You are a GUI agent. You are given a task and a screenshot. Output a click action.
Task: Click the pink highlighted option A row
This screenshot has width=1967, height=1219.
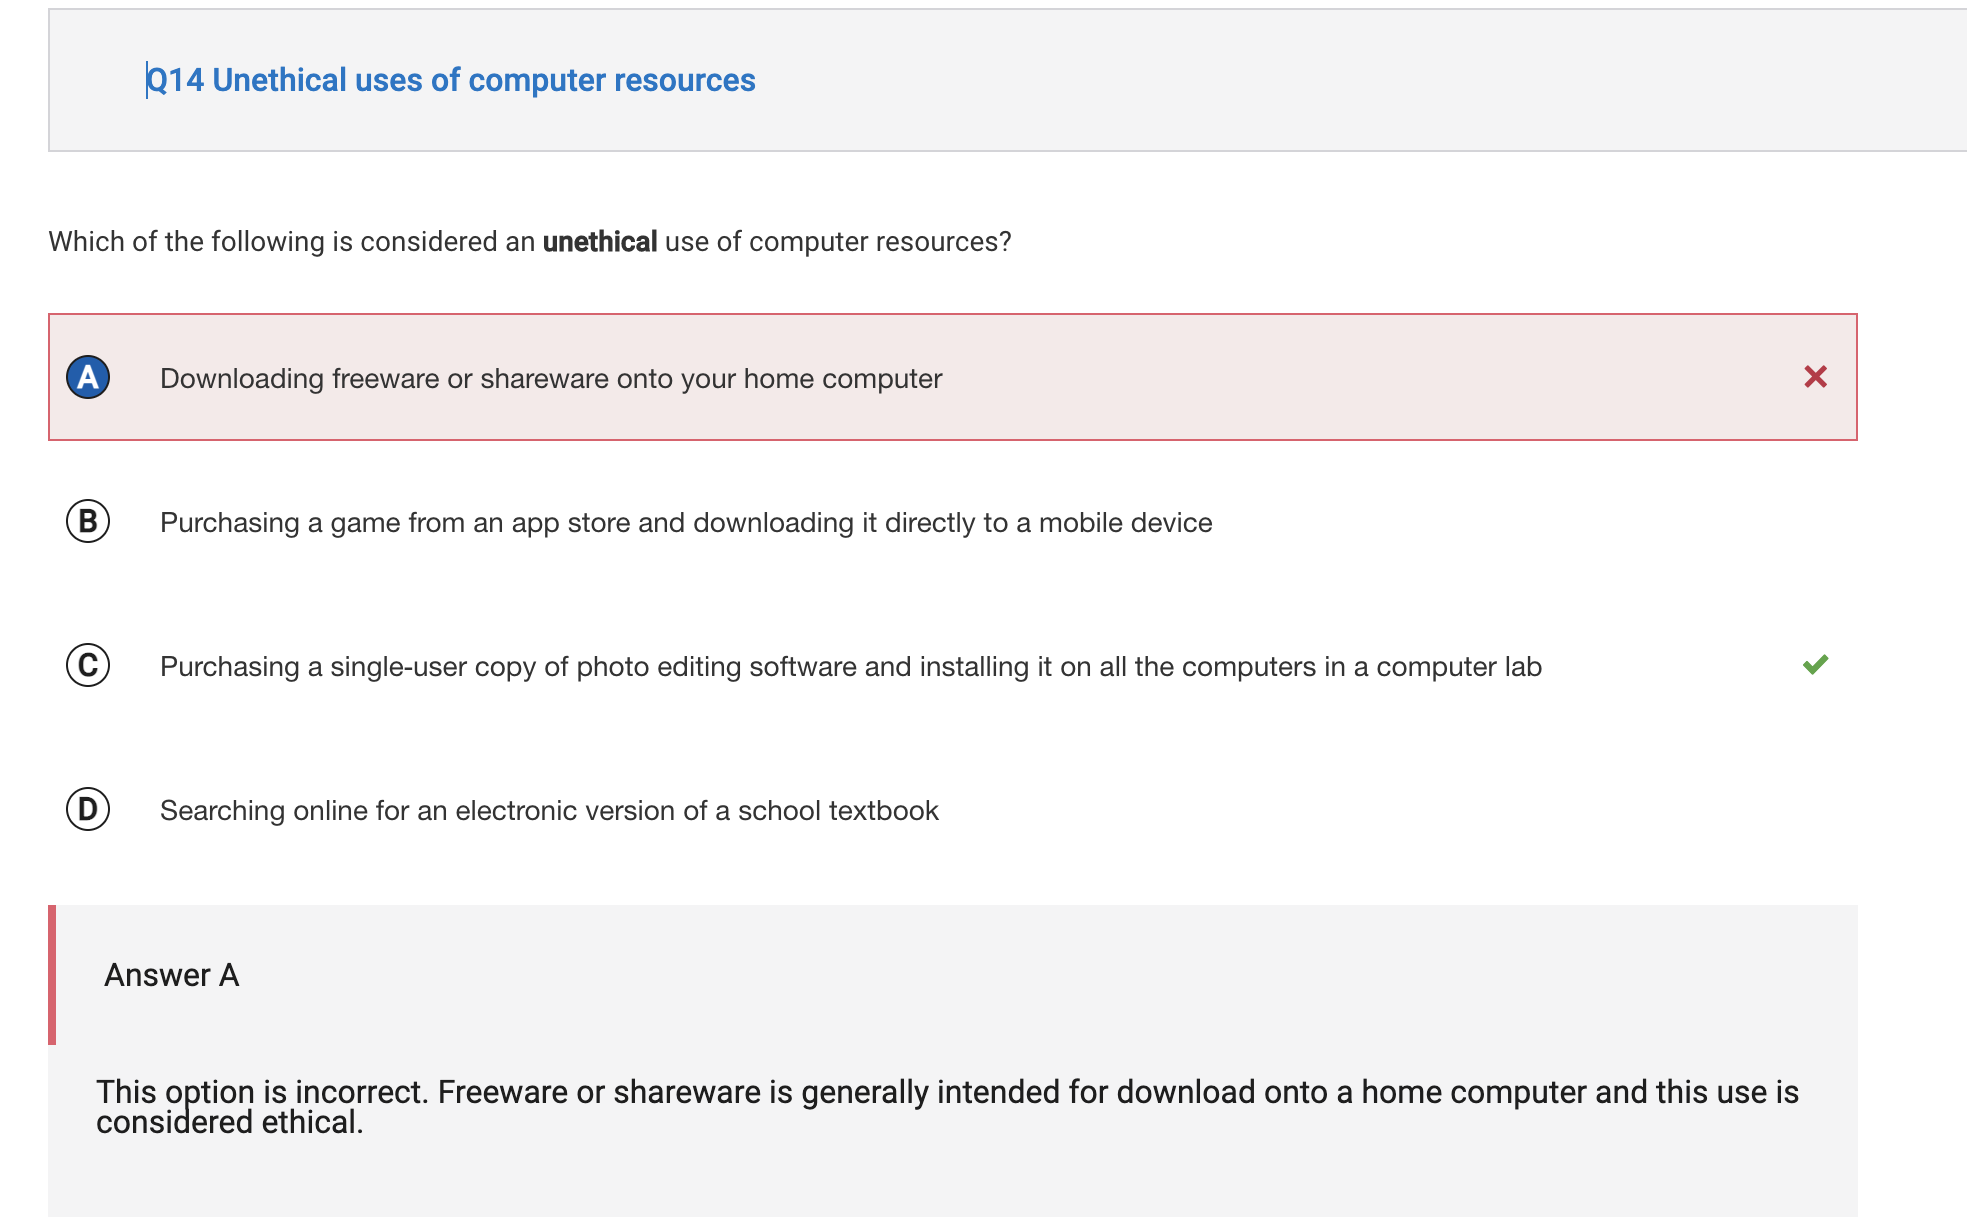pos(953,377)
